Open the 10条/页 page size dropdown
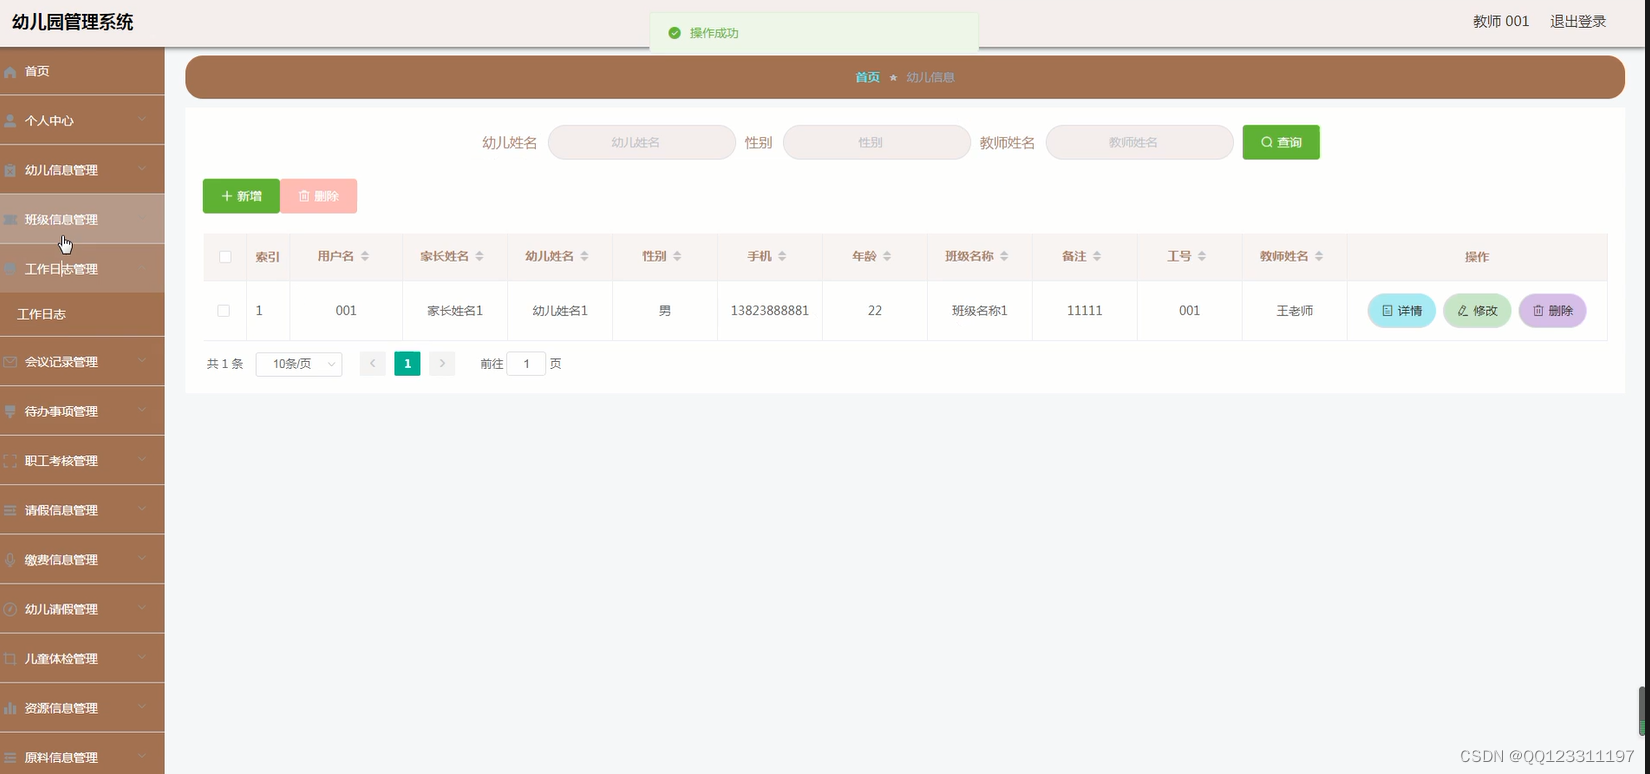Viewport: 1650px width, 774px height. pyautogui.click(x=299, y=364)
